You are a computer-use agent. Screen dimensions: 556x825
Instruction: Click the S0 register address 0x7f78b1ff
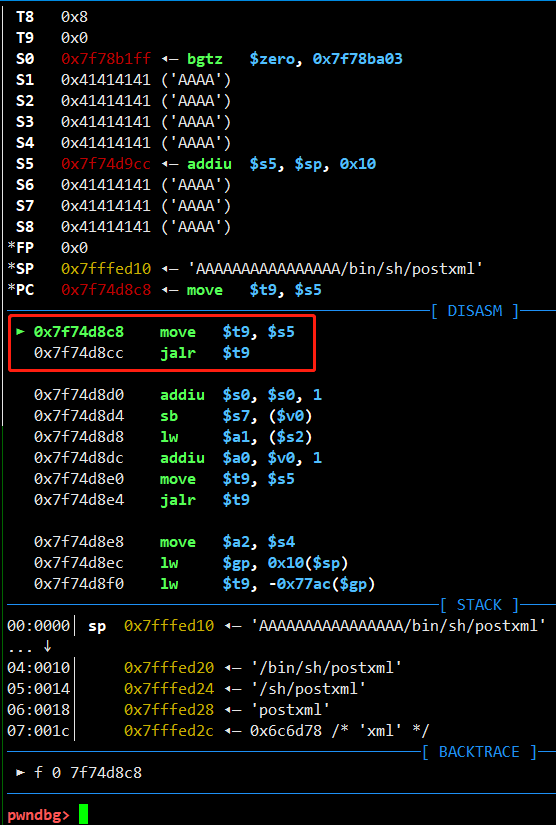tap(106, 58)
